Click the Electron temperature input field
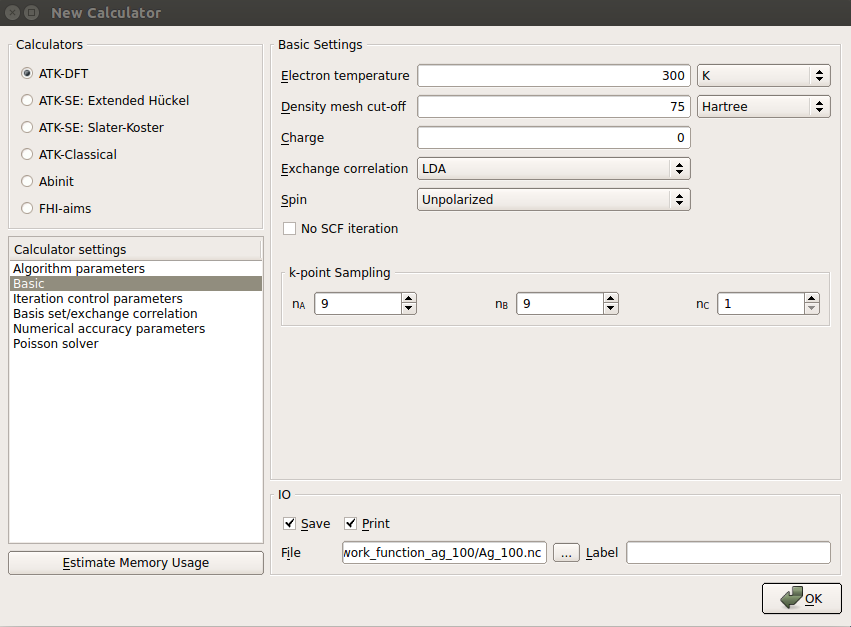The image size is (851, 627). tap(554, 75)
